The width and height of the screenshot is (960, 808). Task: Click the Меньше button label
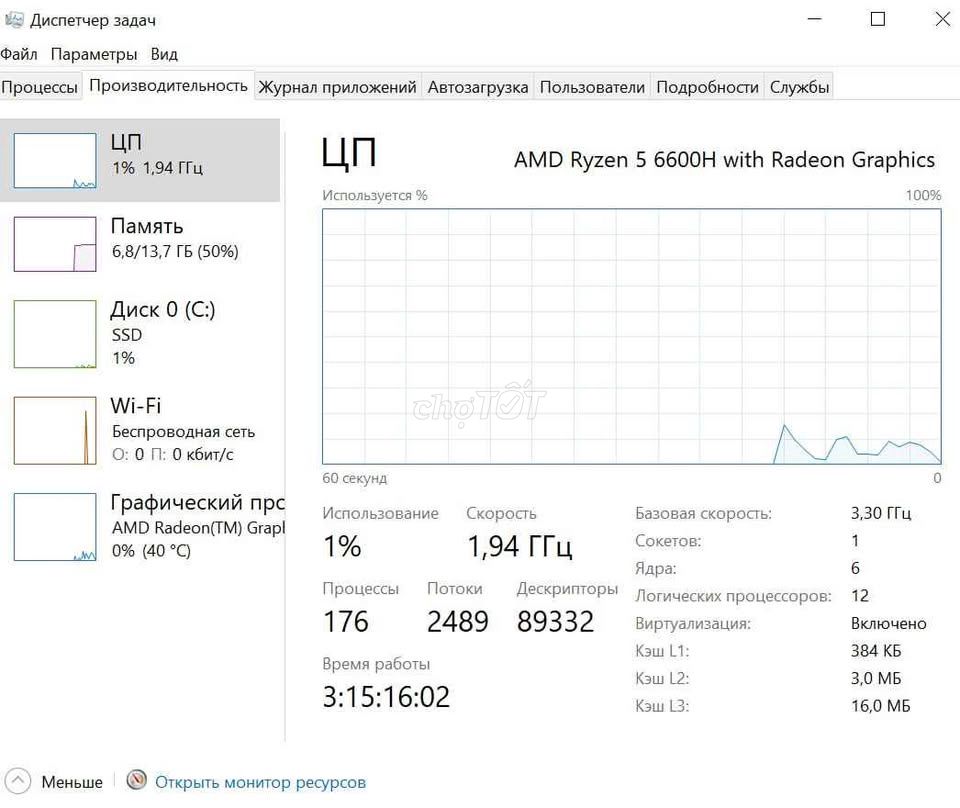pyautogui.click(x=72, y=782)
